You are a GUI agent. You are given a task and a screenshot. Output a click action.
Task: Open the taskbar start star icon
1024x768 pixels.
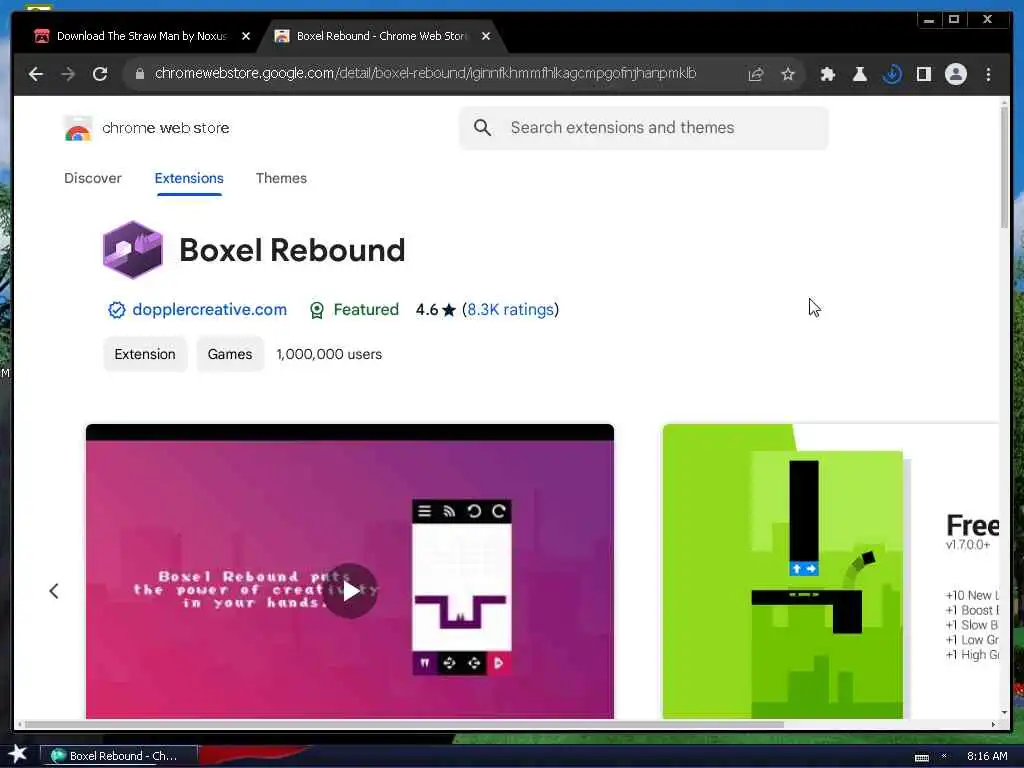click(x=18, y=754)
